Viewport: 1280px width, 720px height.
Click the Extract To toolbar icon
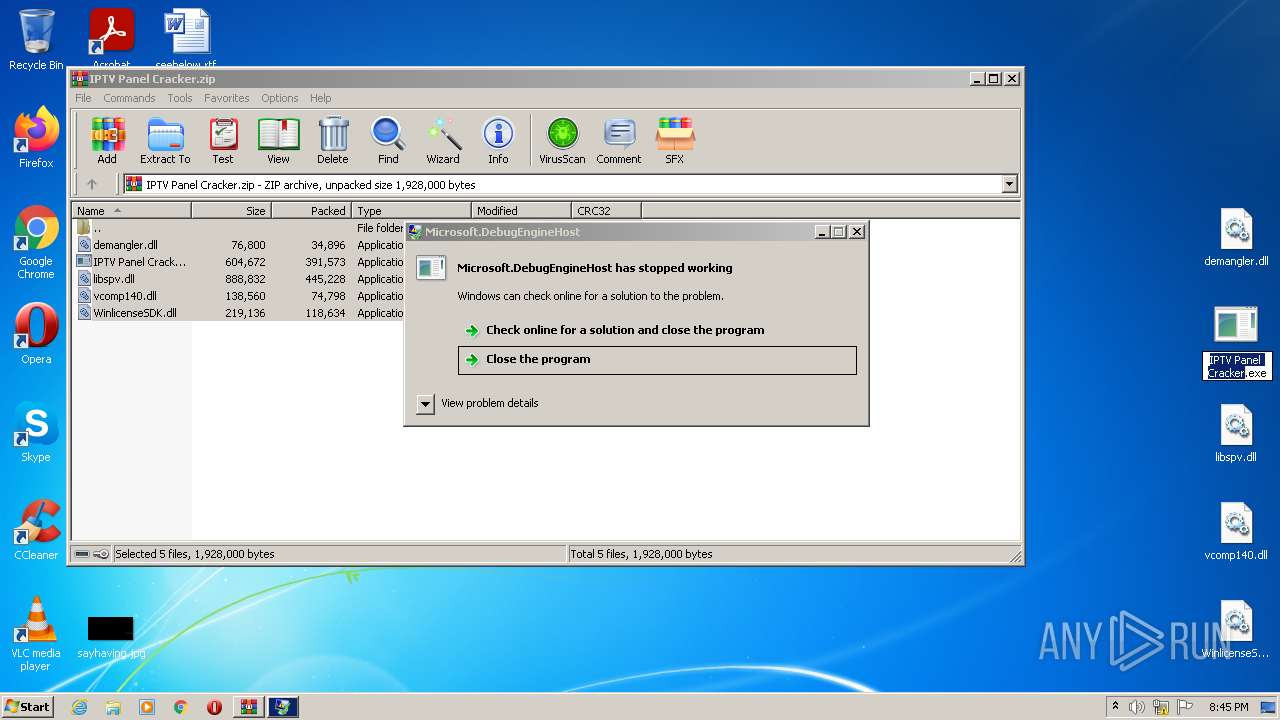point(165,140)
